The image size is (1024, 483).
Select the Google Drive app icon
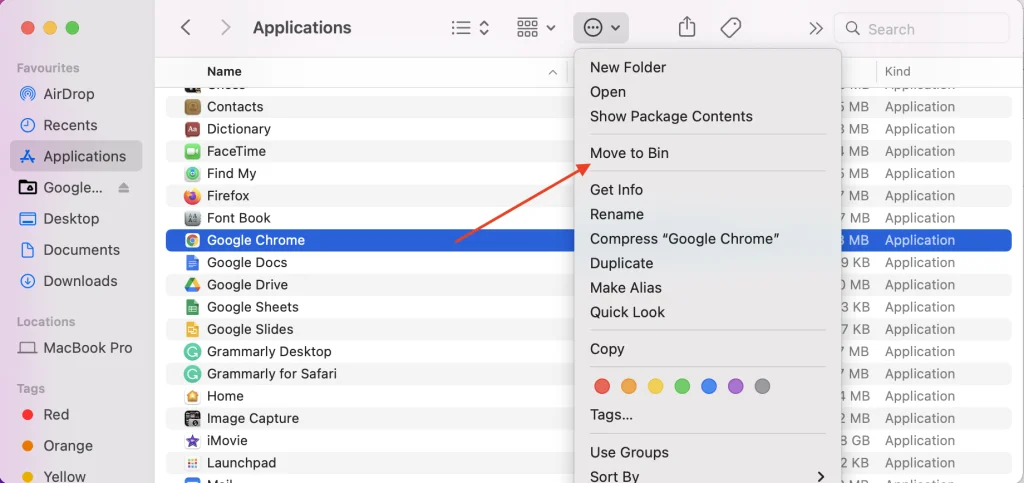tap(192, 285)
